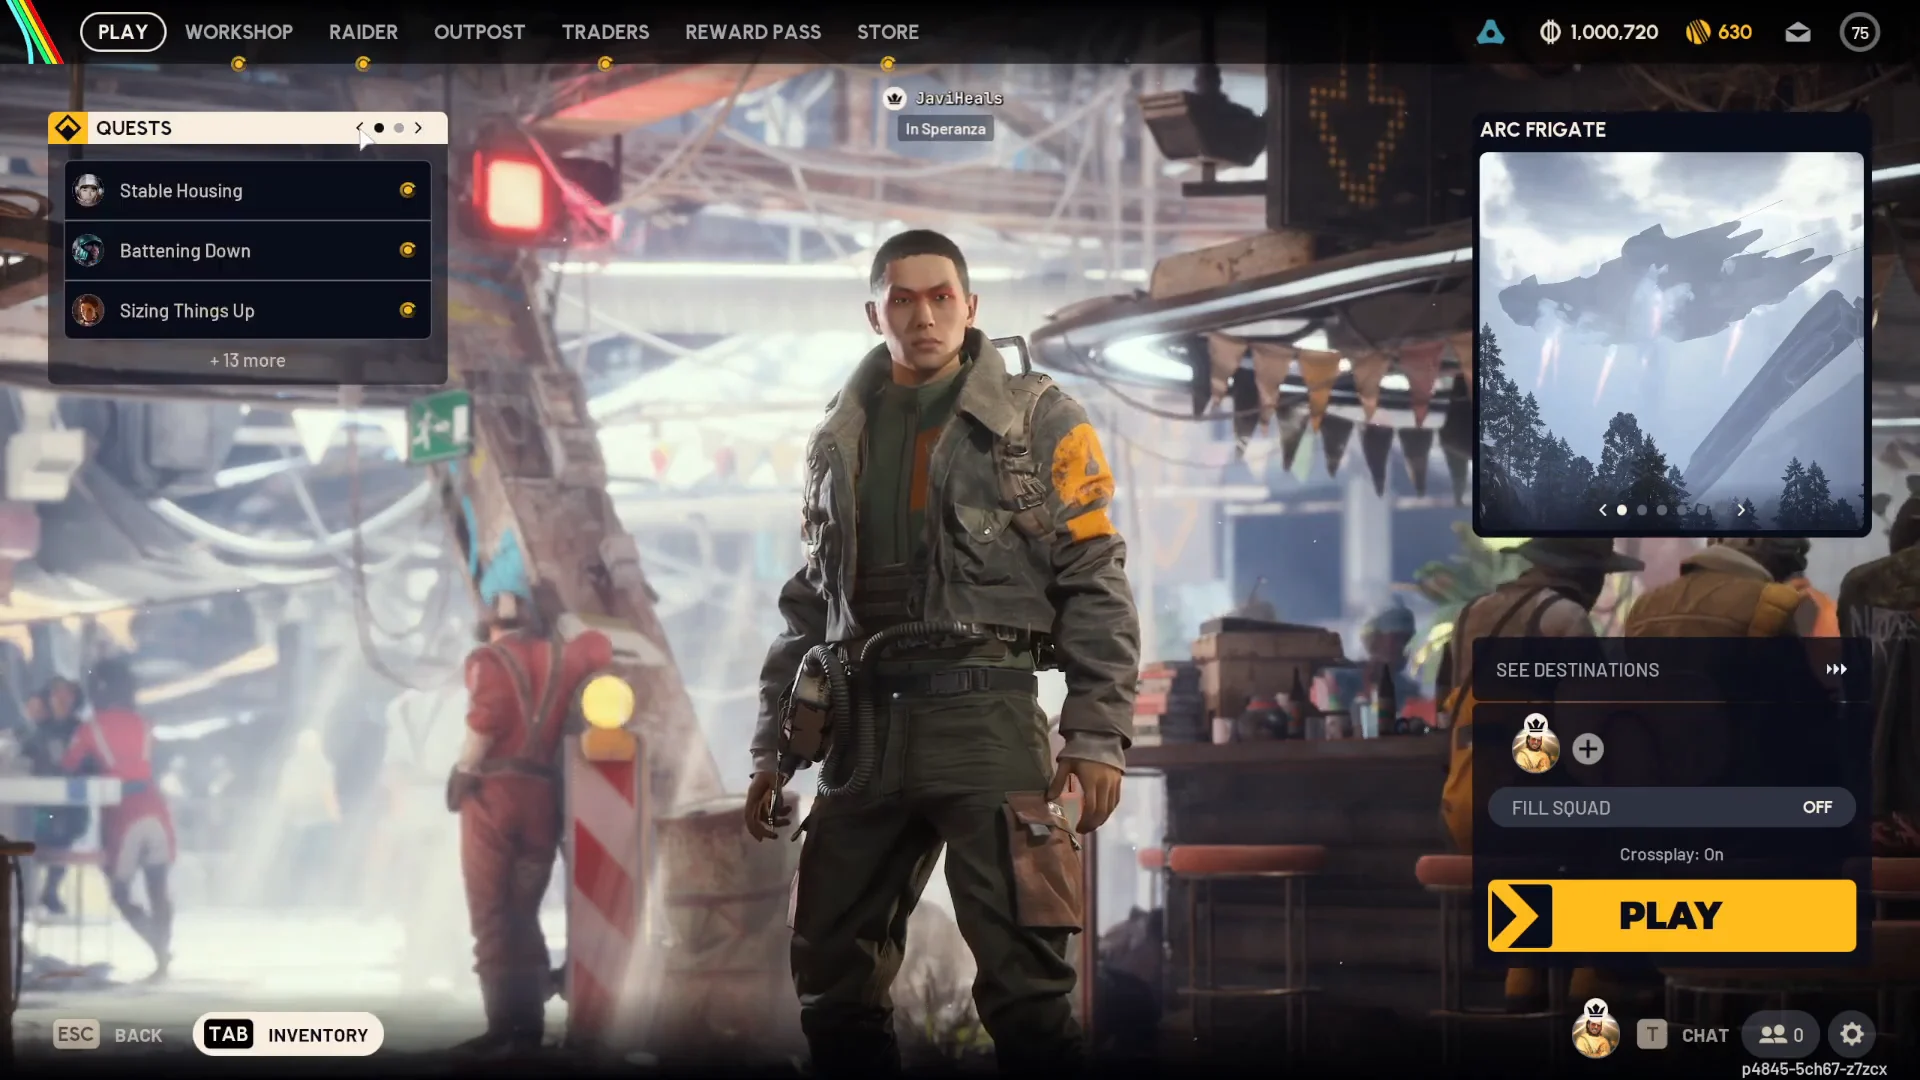1920x1080 pixels.
Task: Open the Reward Pass tab
Action: [x=753, y=32]
